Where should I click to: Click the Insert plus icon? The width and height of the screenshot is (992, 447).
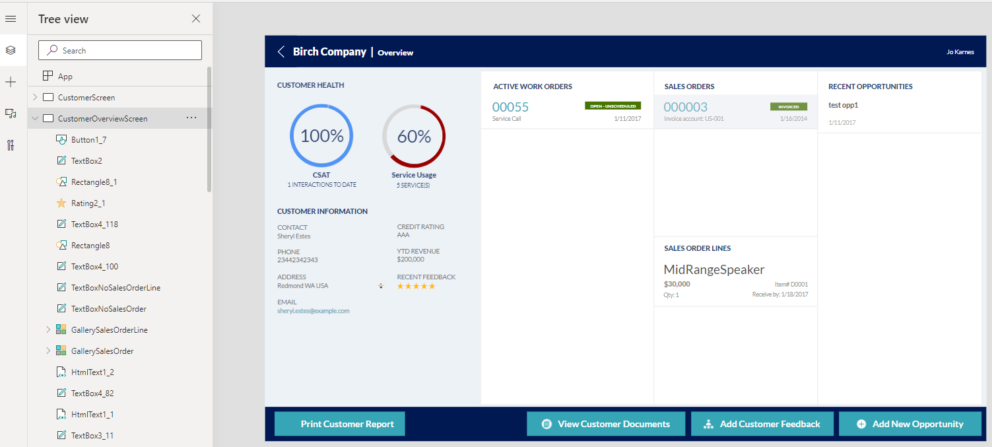(11, 82)
